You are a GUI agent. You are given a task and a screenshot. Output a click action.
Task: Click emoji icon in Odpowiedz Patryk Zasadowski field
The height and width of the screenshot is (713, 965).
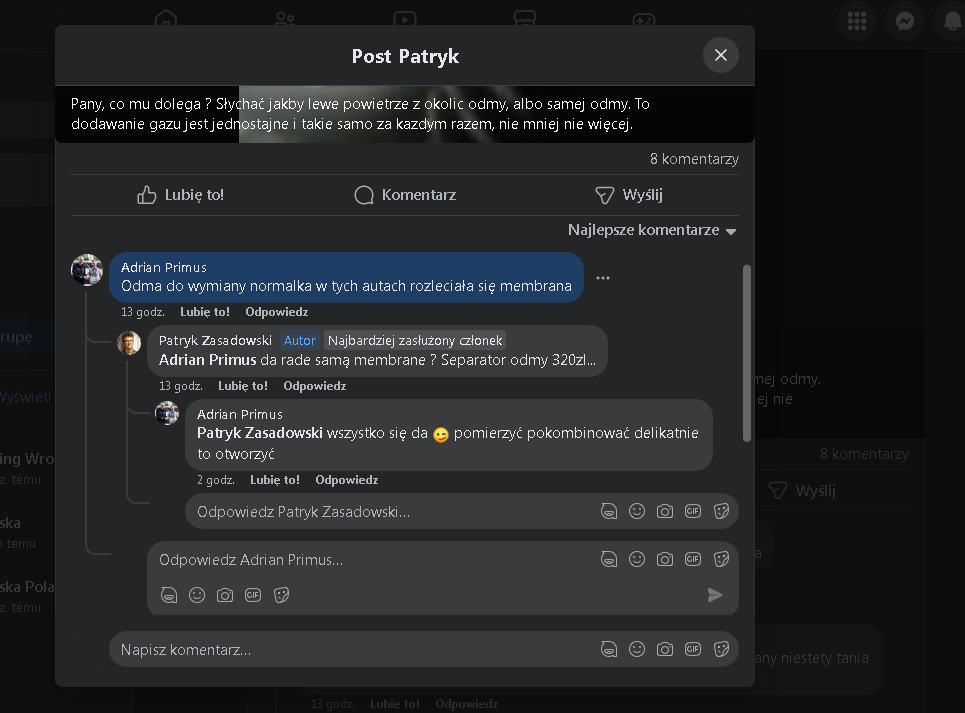point(637,511)
